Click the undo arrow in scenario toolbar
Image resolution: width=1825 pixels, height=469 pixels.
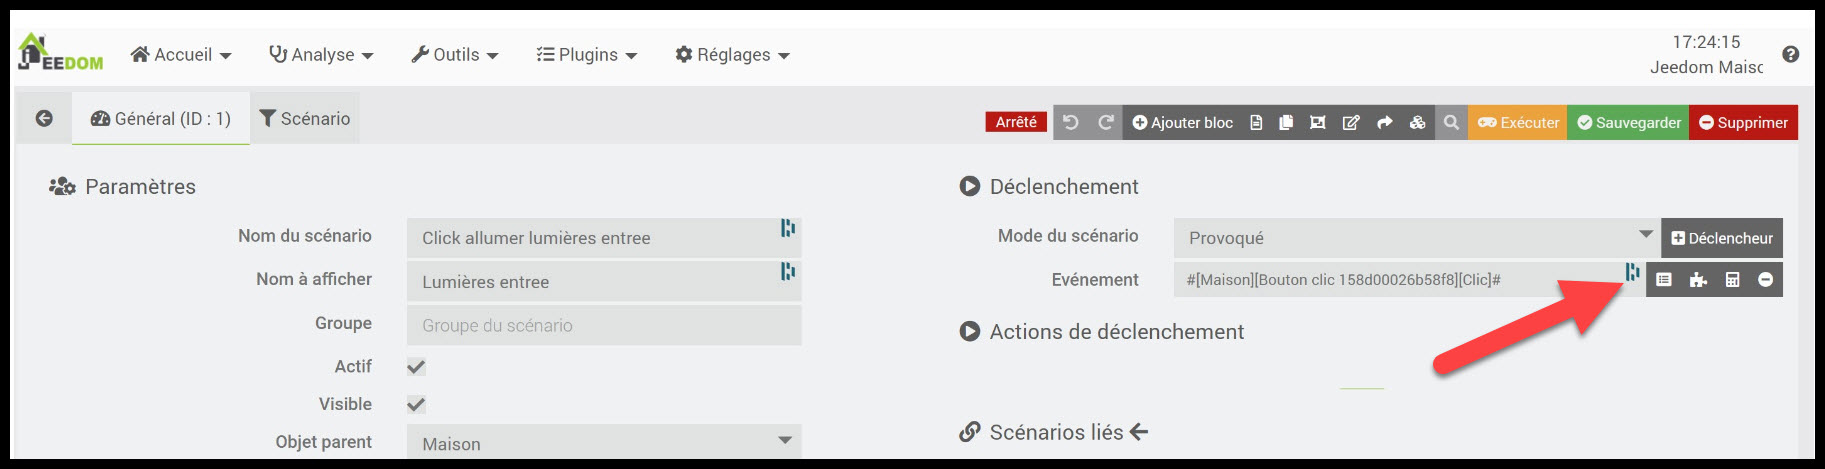click(x=1071, y=122)
